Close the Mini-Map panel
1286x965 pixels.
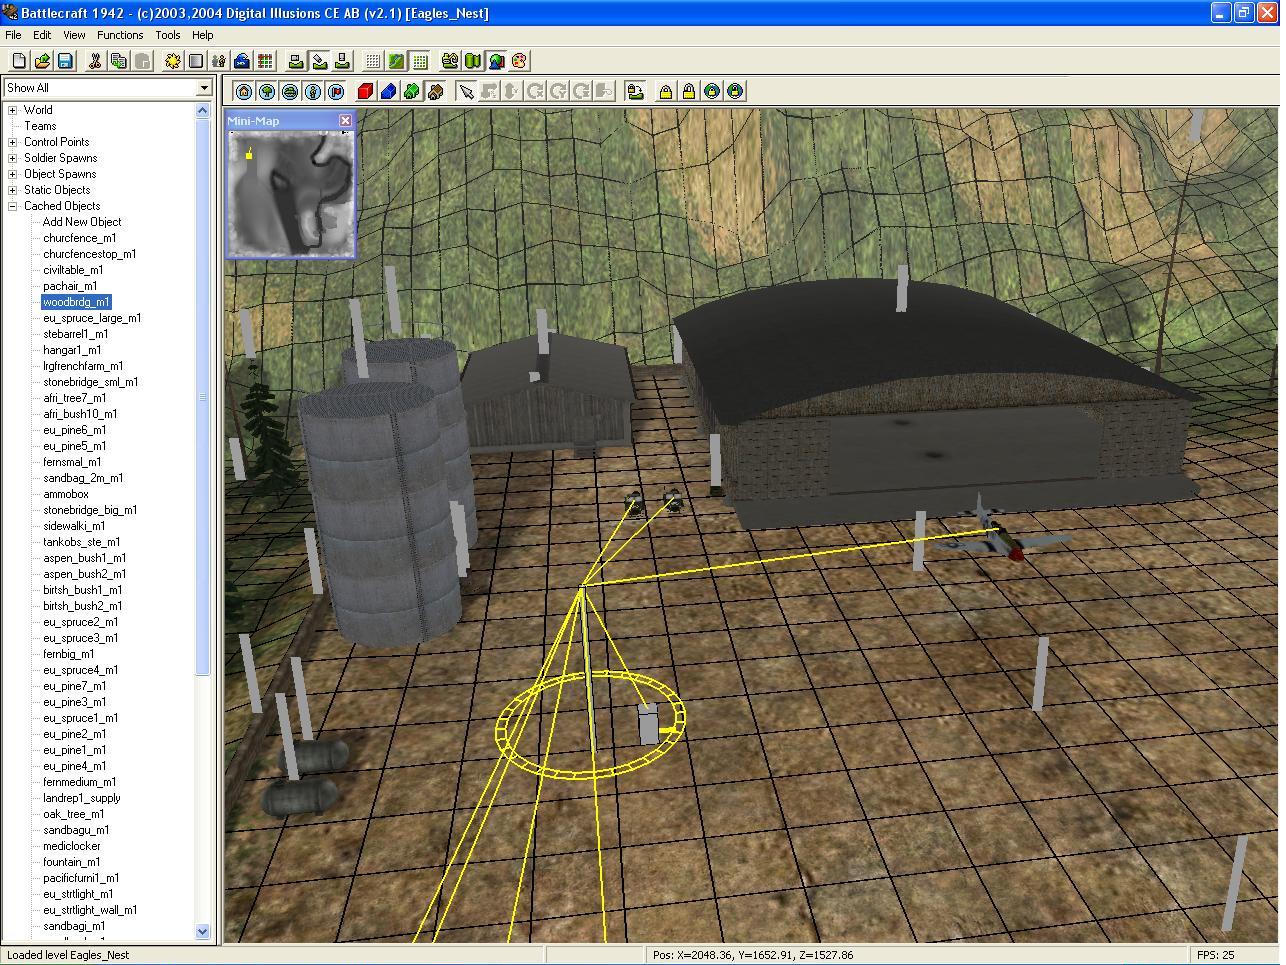click(345, 121)
